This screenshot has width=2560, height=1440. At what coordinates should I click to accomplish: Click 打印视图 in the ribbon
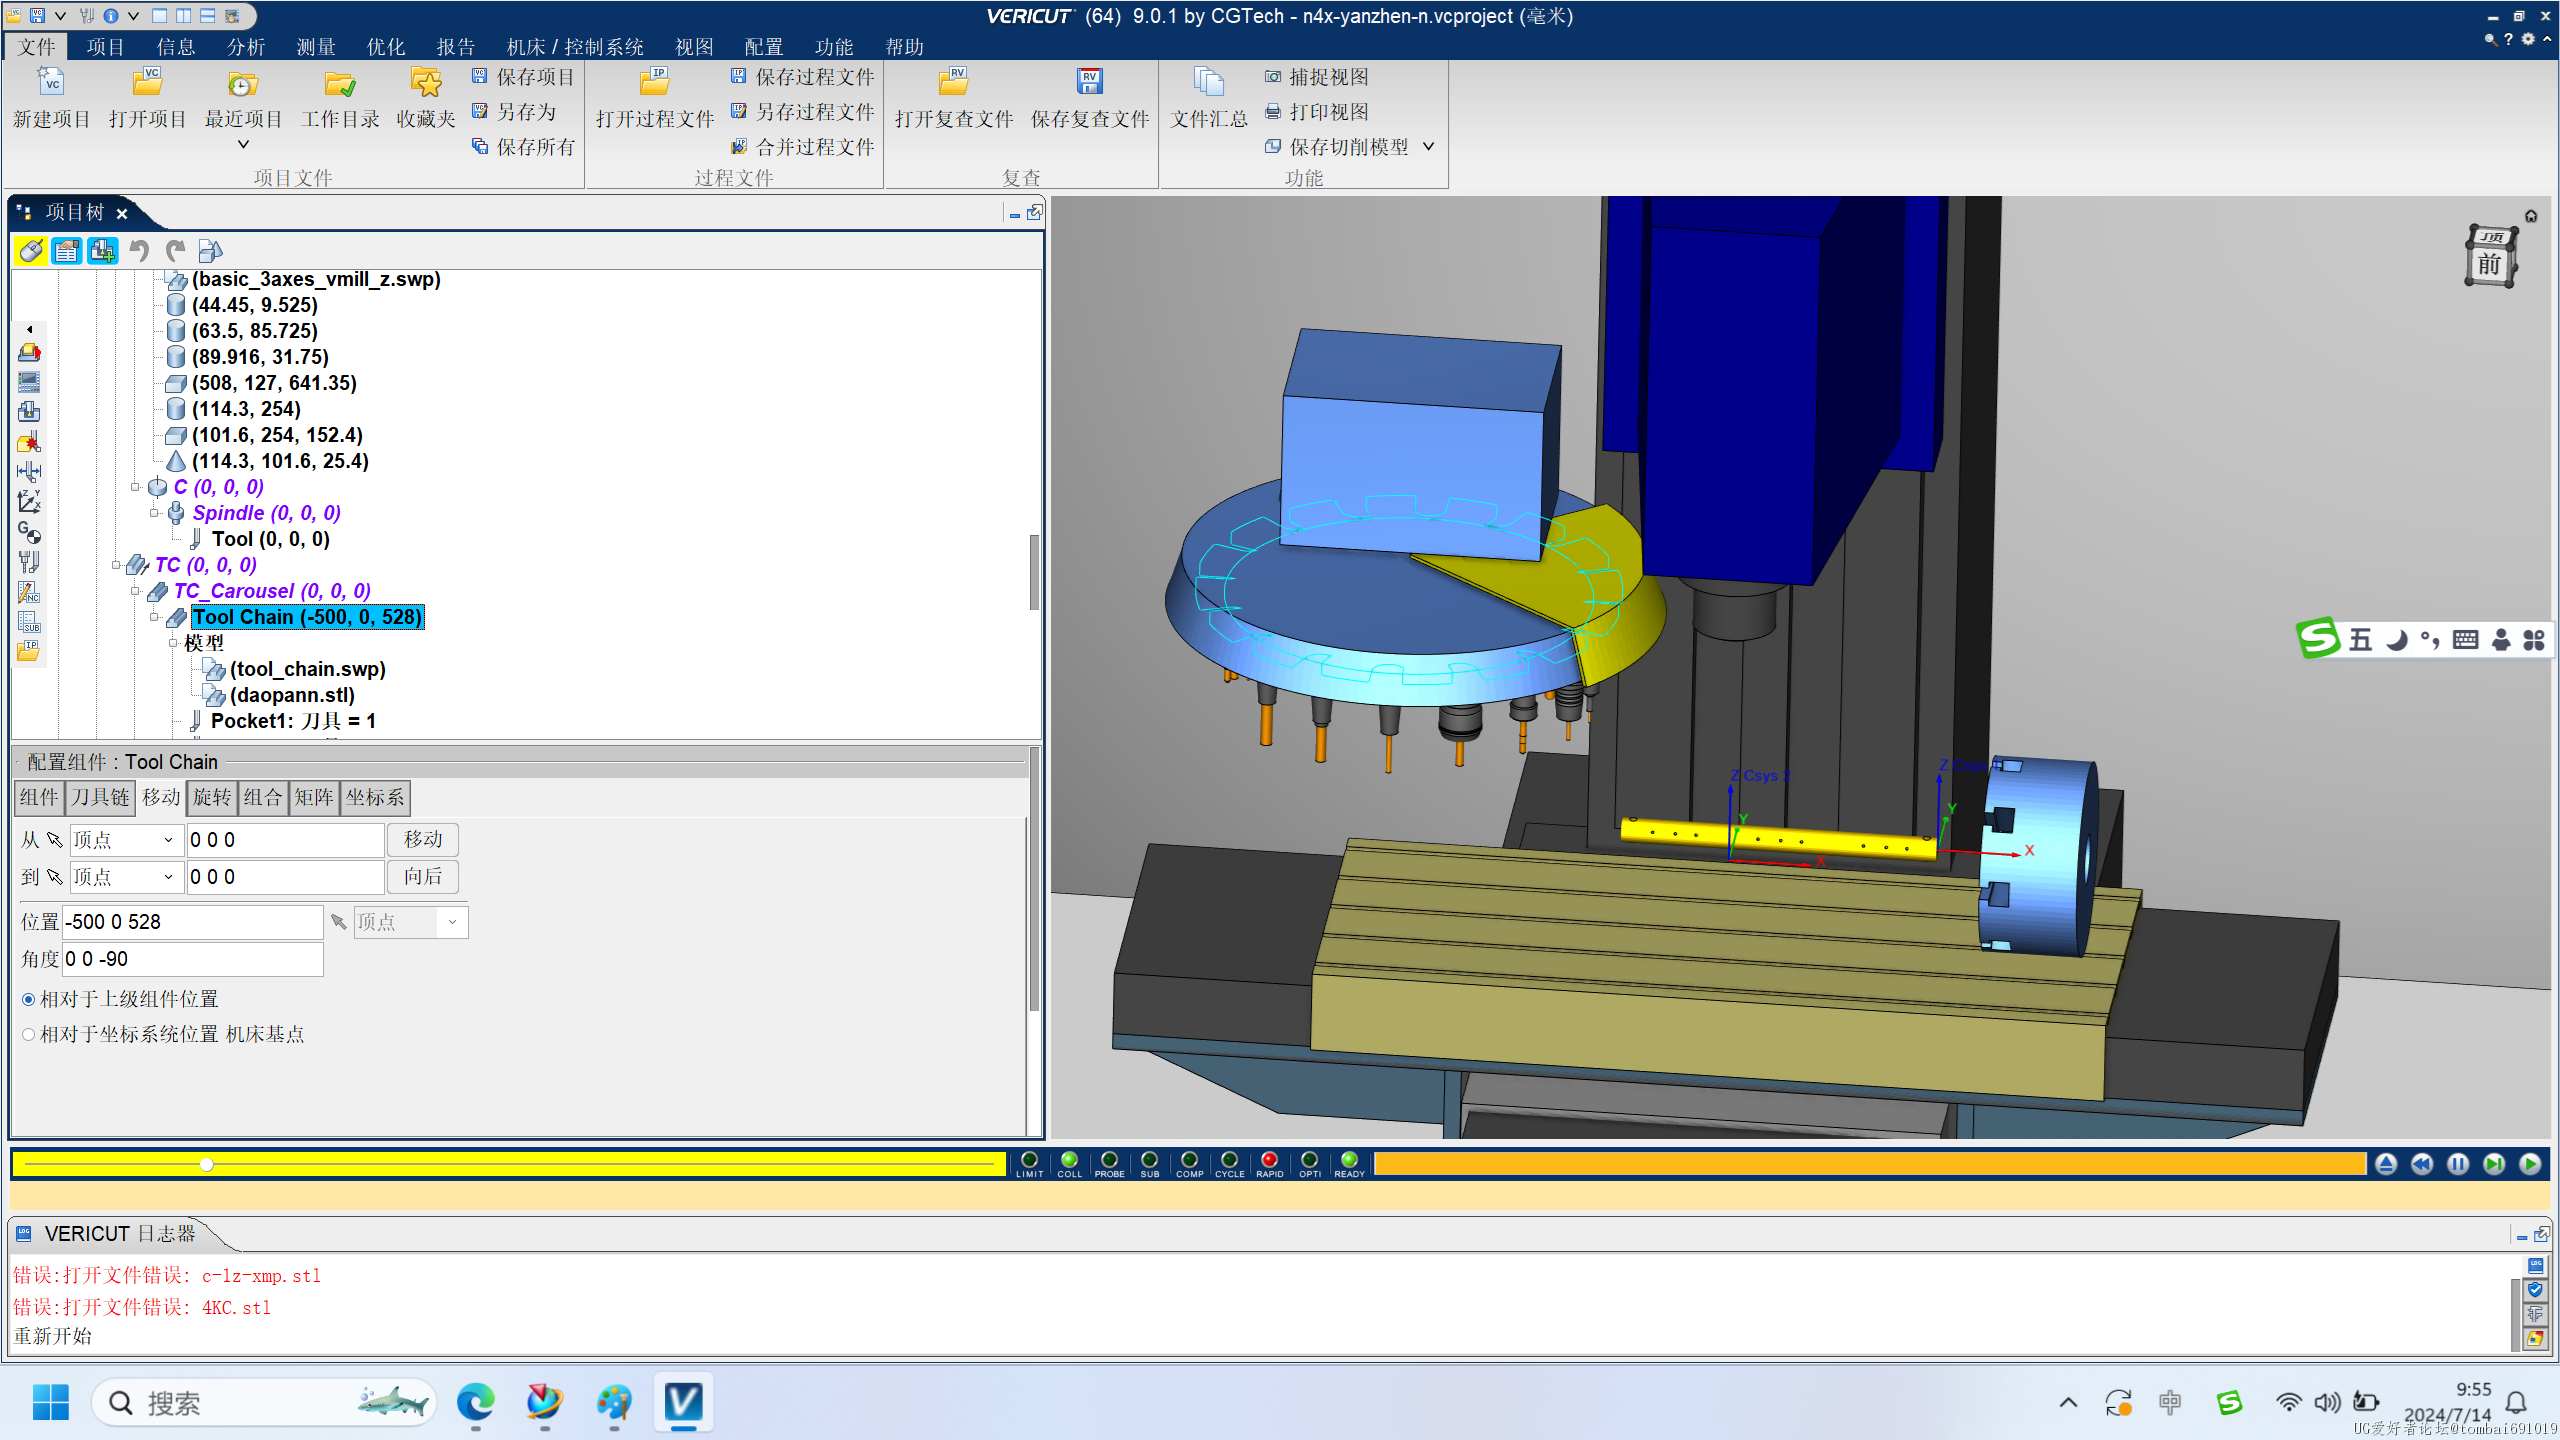[x=1317, y=112]
